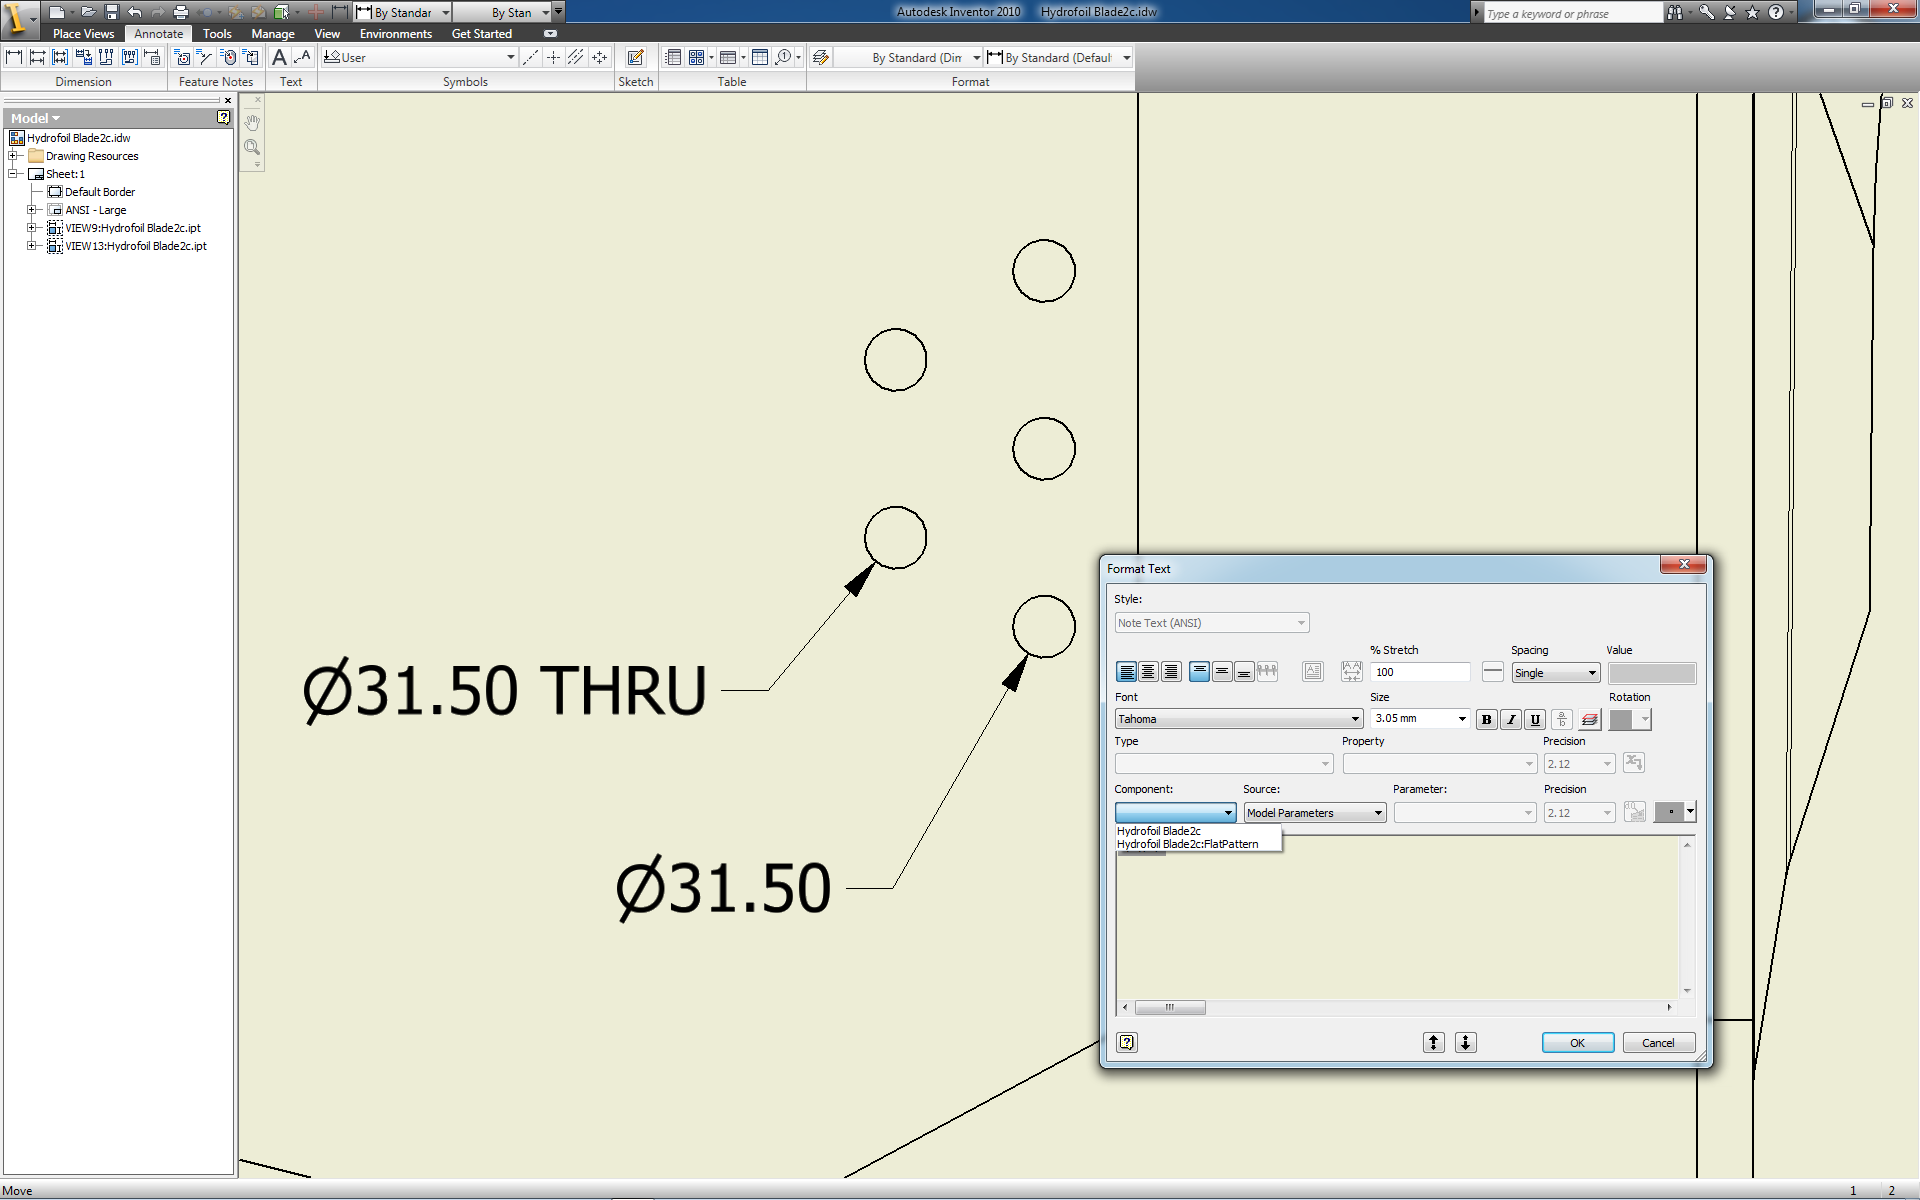The image size is (1920, 1200).
Task: Open the Manage ribbon tab
Action: click(272, 33)
